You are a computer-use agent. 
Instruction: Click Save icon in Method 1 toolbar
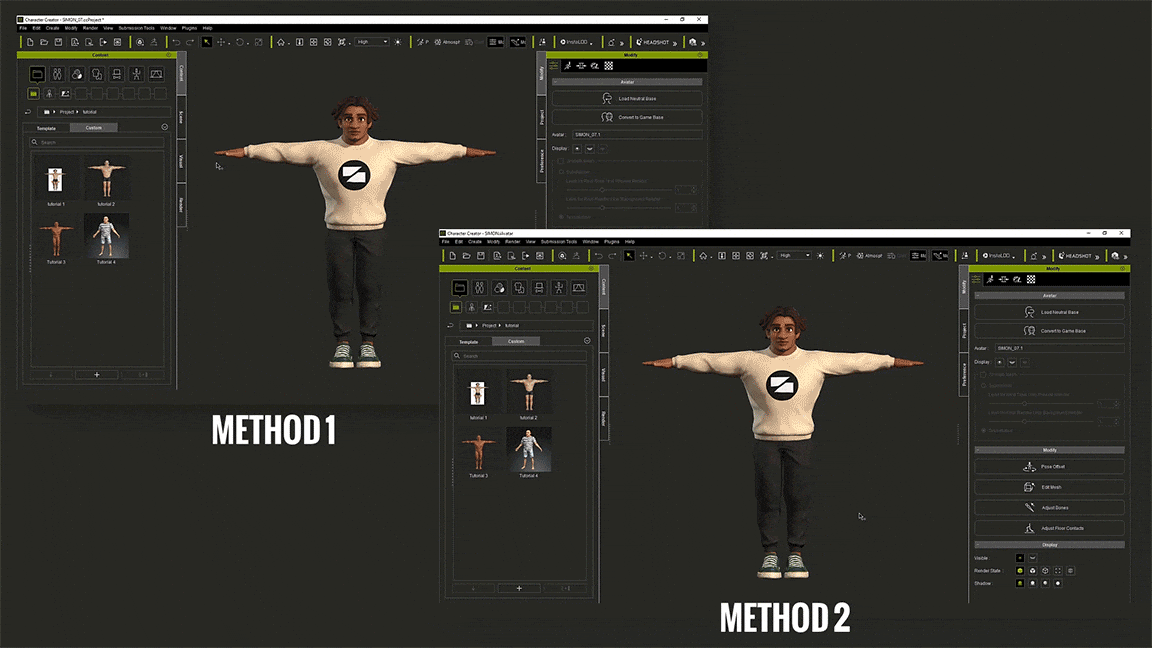pyautogui.click(x=59, y=43)
